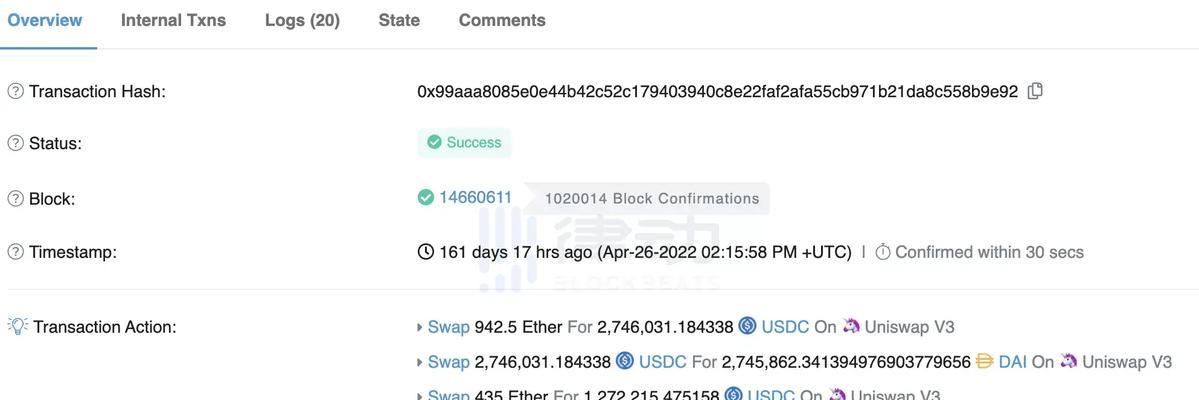The height and width of the screenshot is (400, 1199).
Task: Open the State tab
Action: [x=399, y=21]
